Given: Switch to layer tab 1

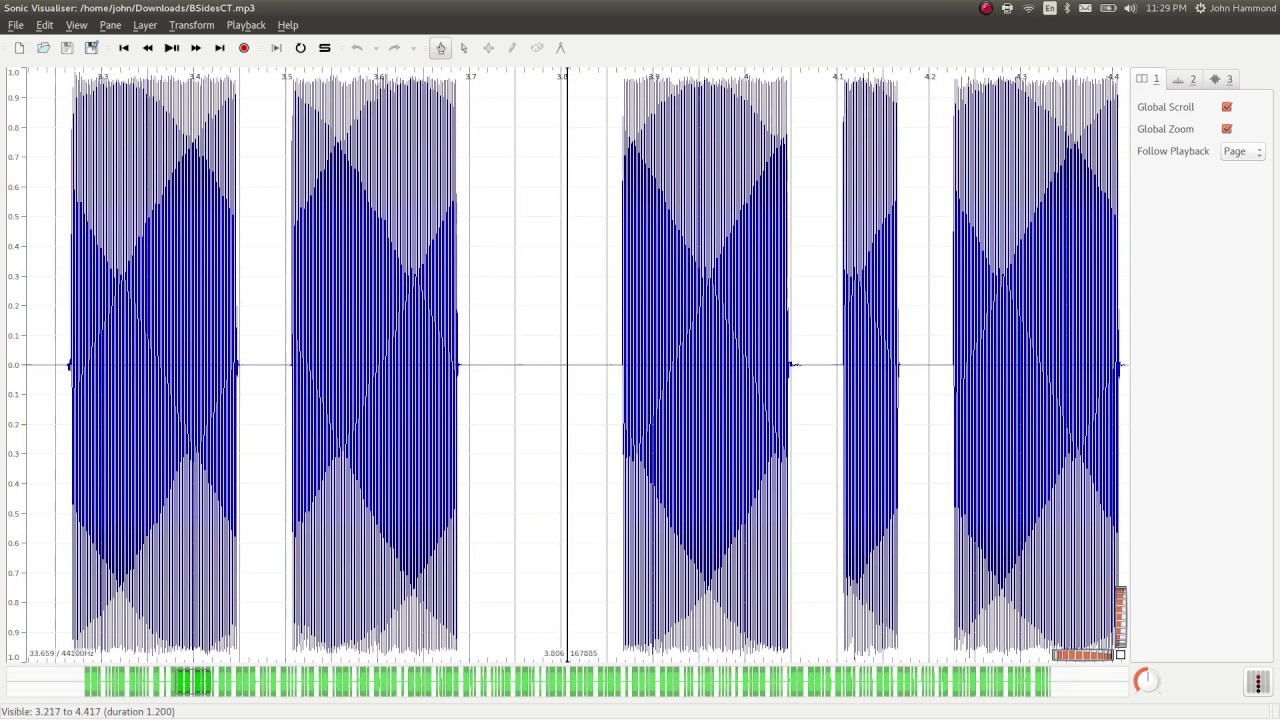Looking at the screenshot, I should [x=1148, y=79].
